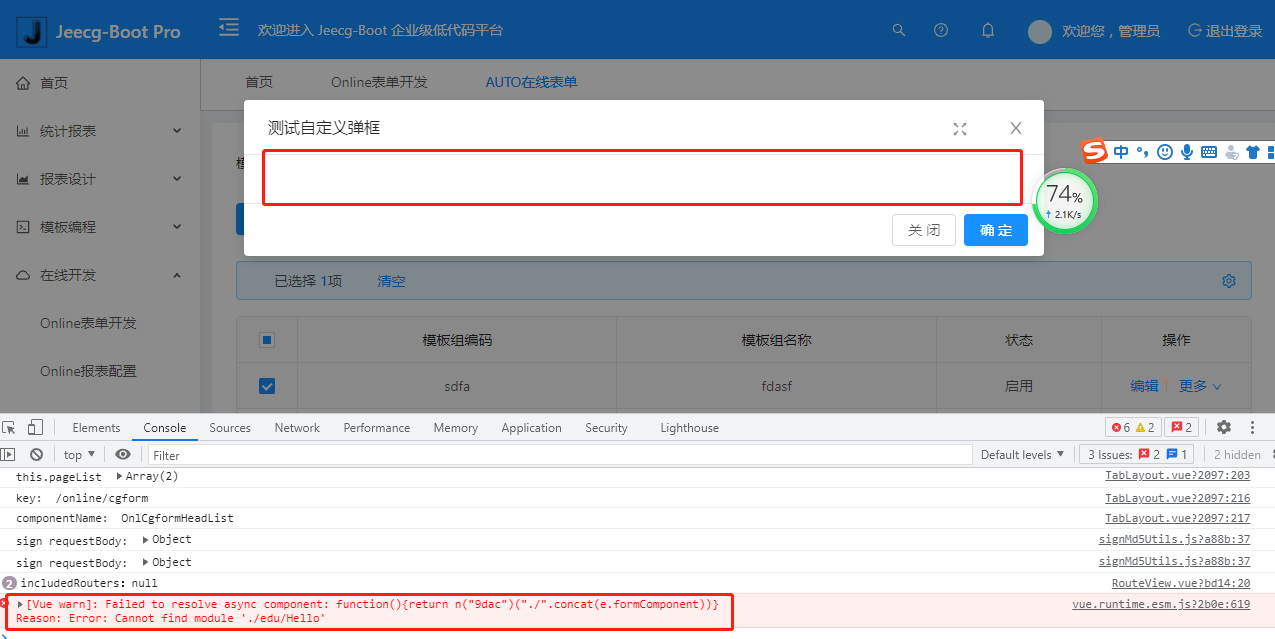Toggle DevTools device toolbar icon
This screenshot has height=639, width=1275.
click(x=35, y=428)
